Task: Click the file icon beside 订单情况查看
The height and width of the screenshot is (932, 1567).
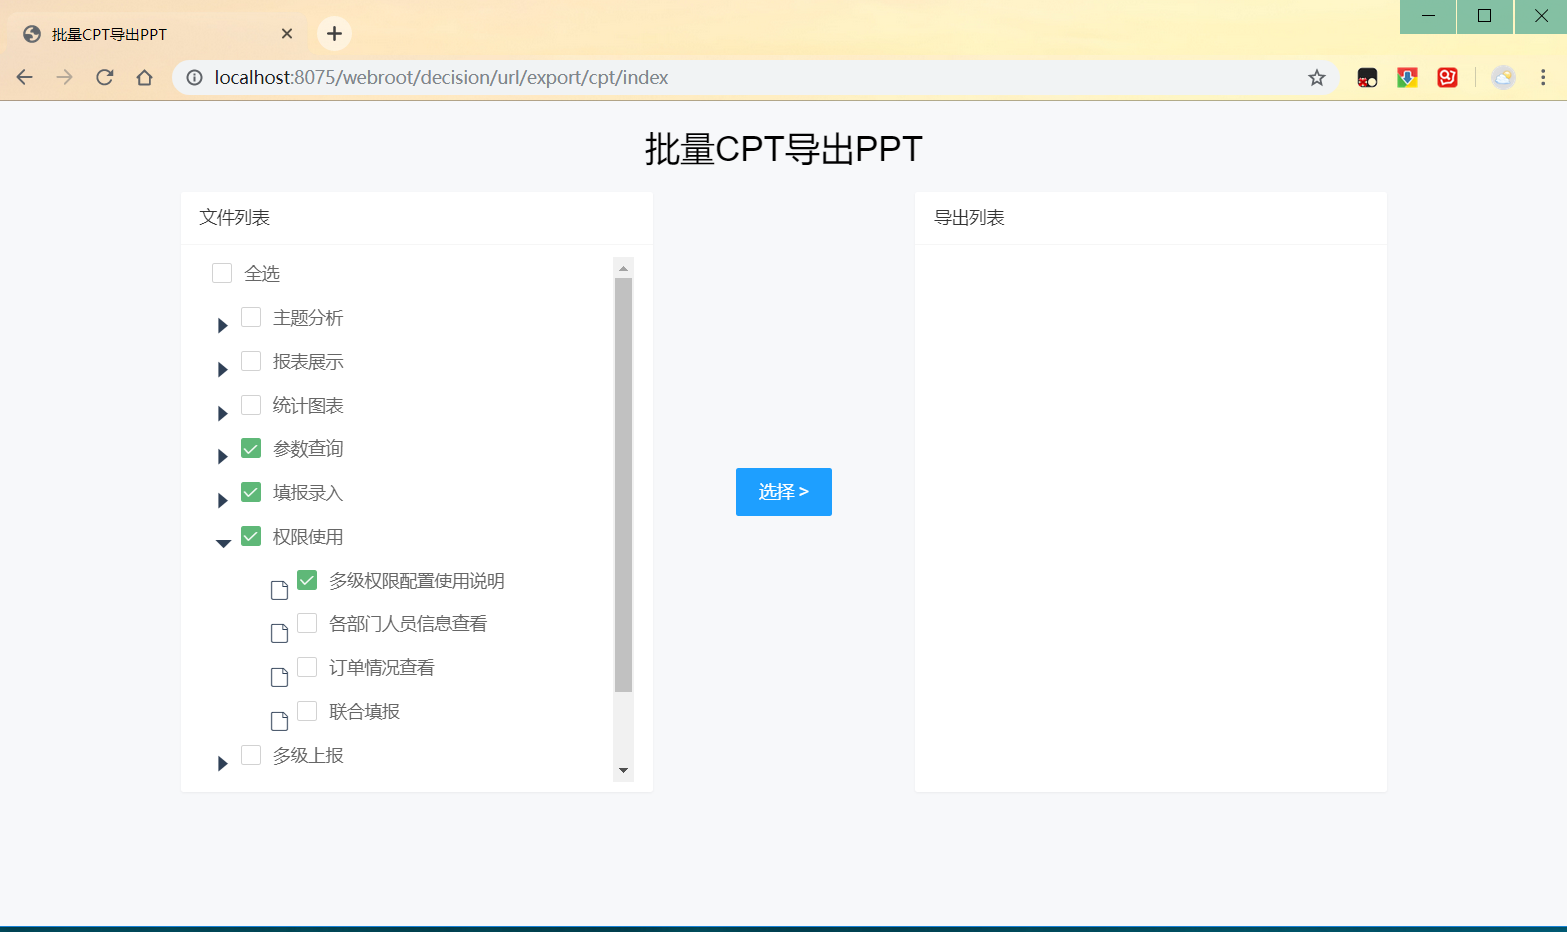Action: [280, 677]
